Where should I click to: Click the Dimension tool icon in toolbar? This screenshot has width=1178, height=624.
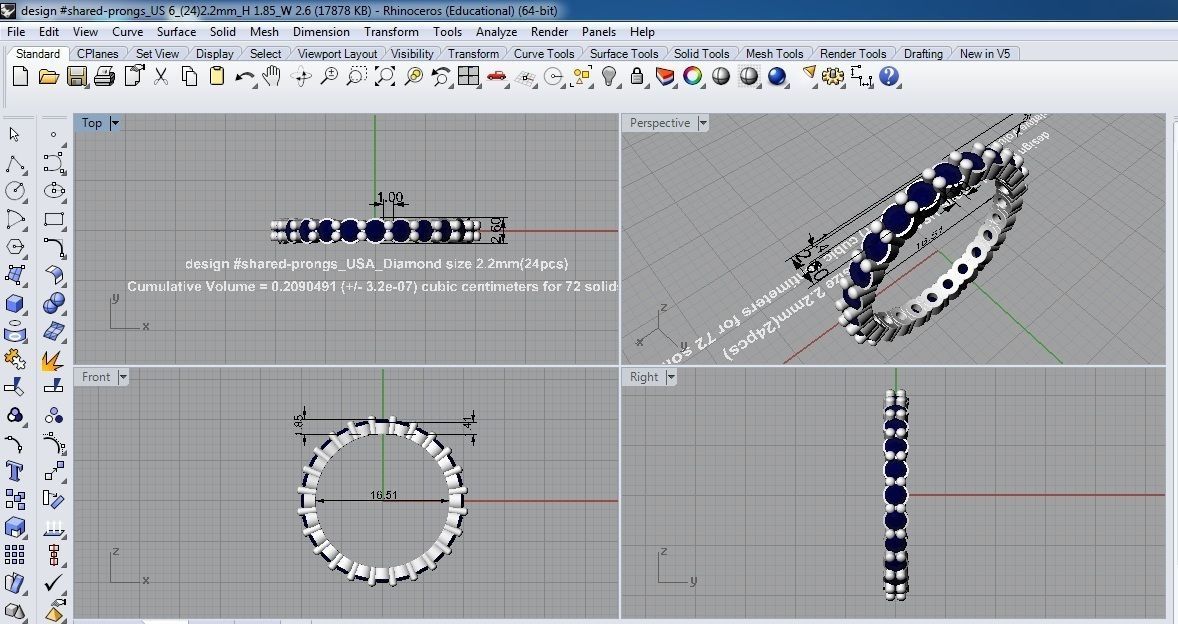pyautogui.click(x=861, y=76)
